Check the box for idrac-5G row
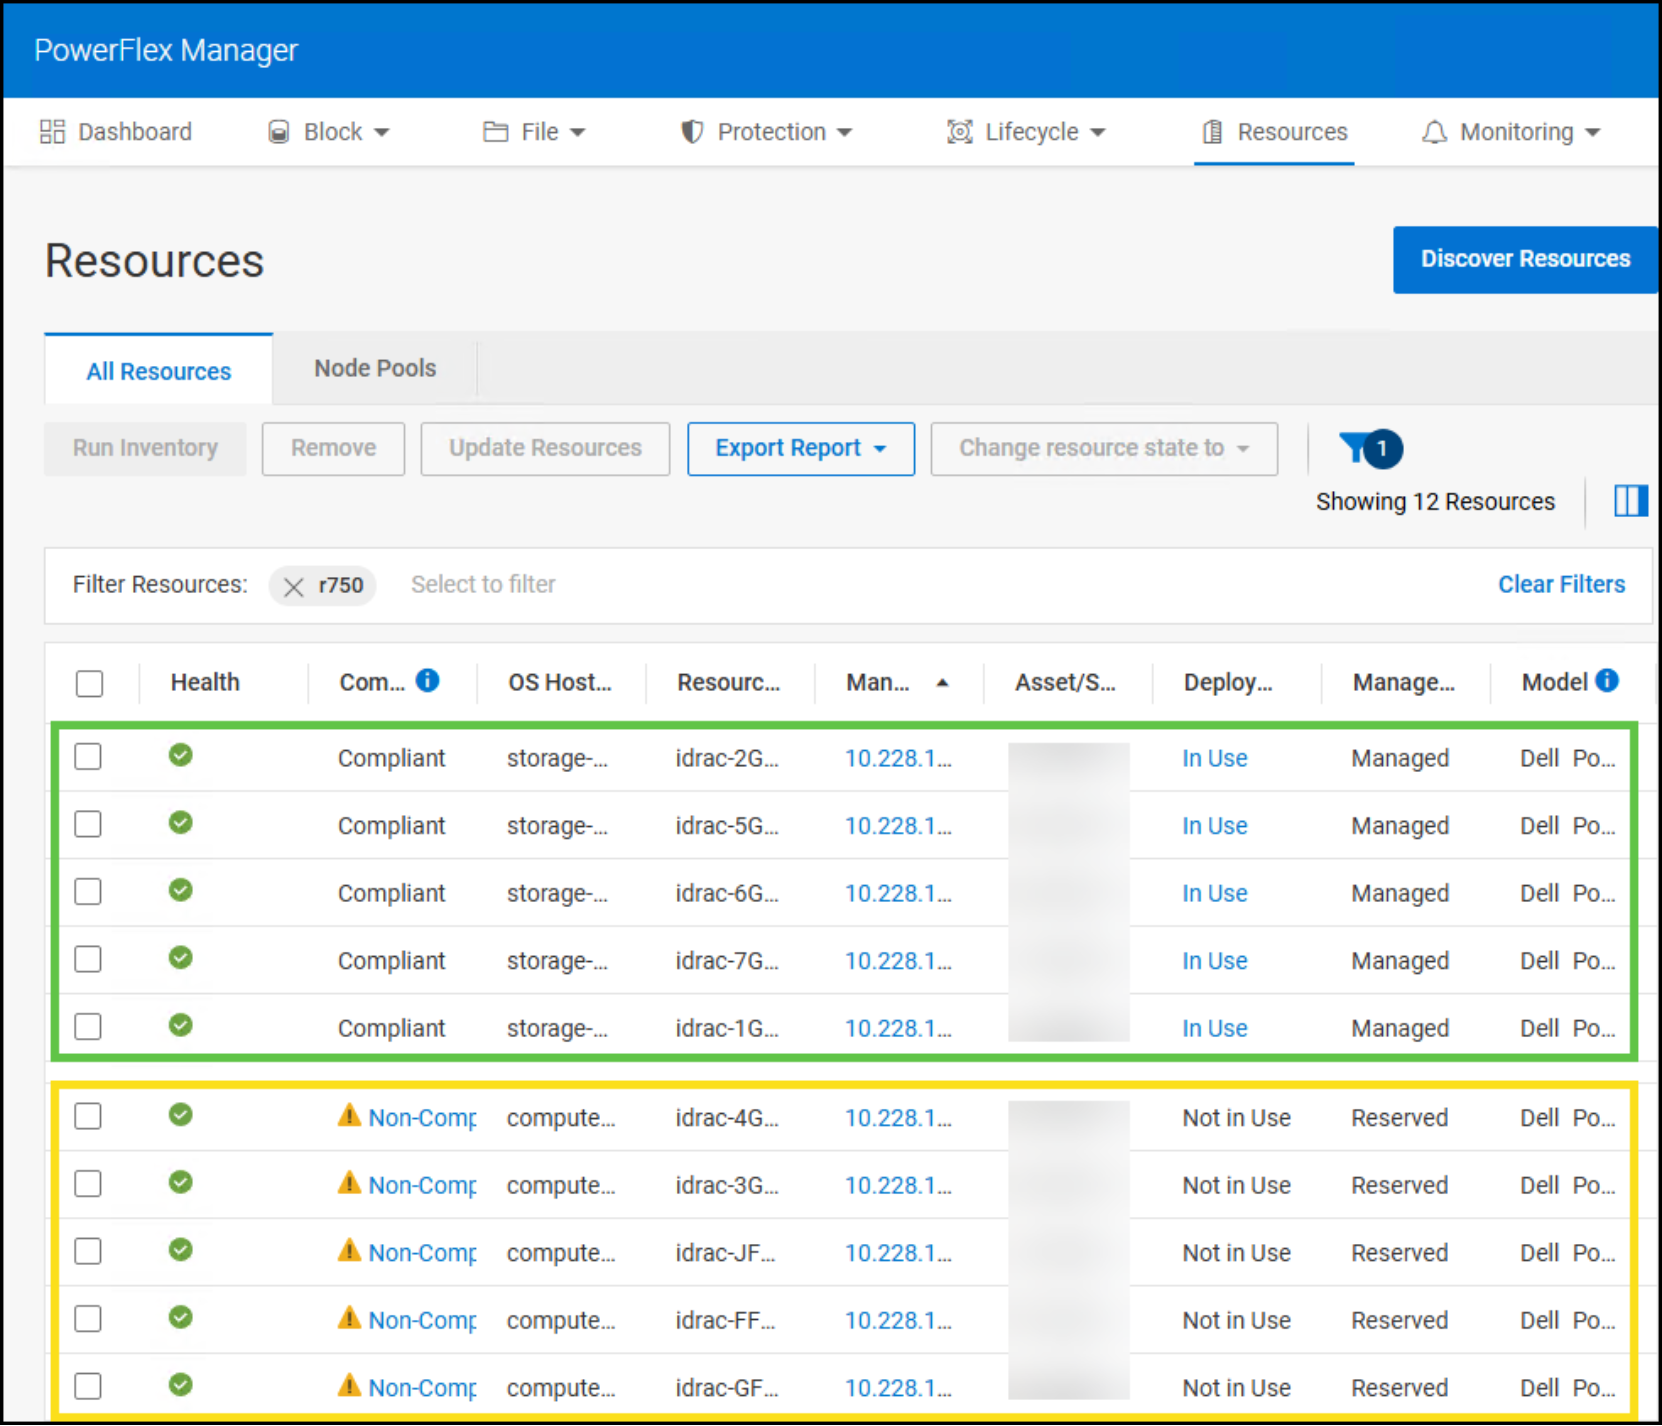Viewport: 1662px width, 1426px height. [x=88, y=824]
